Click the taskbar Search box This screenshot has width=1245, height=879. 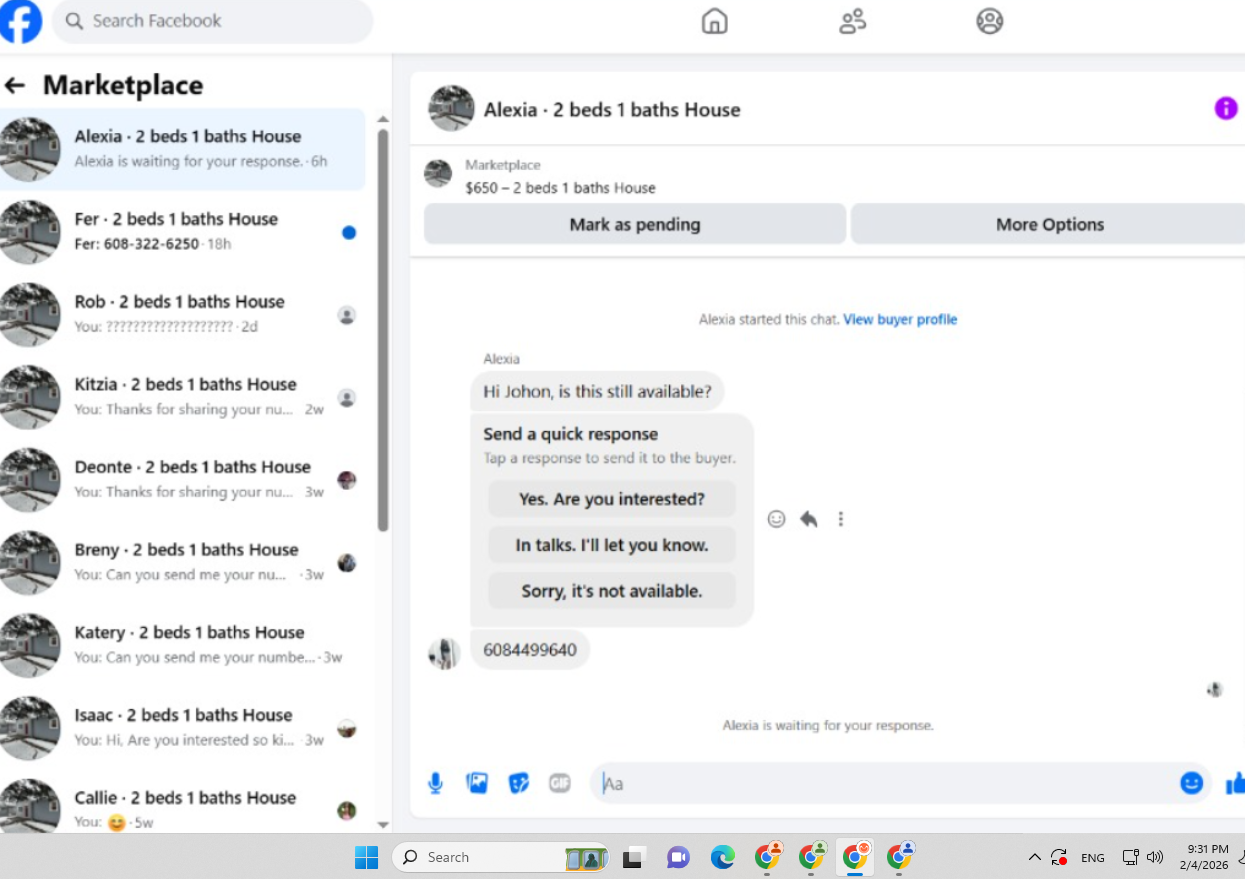pyautogui.click(x=500, y=857)
